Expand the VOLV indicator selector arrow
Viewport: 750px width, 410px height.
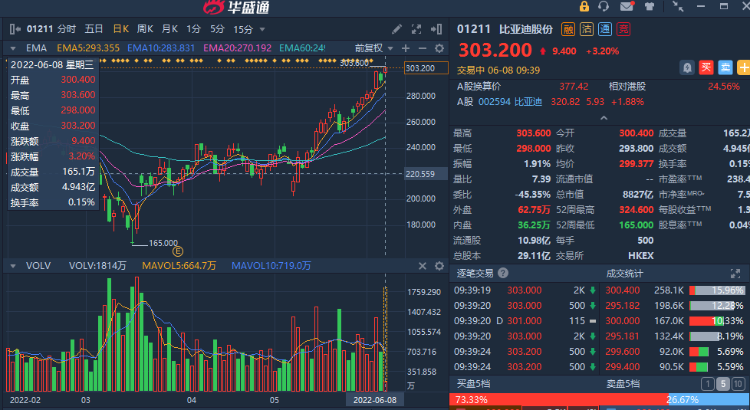coord(13,266)
